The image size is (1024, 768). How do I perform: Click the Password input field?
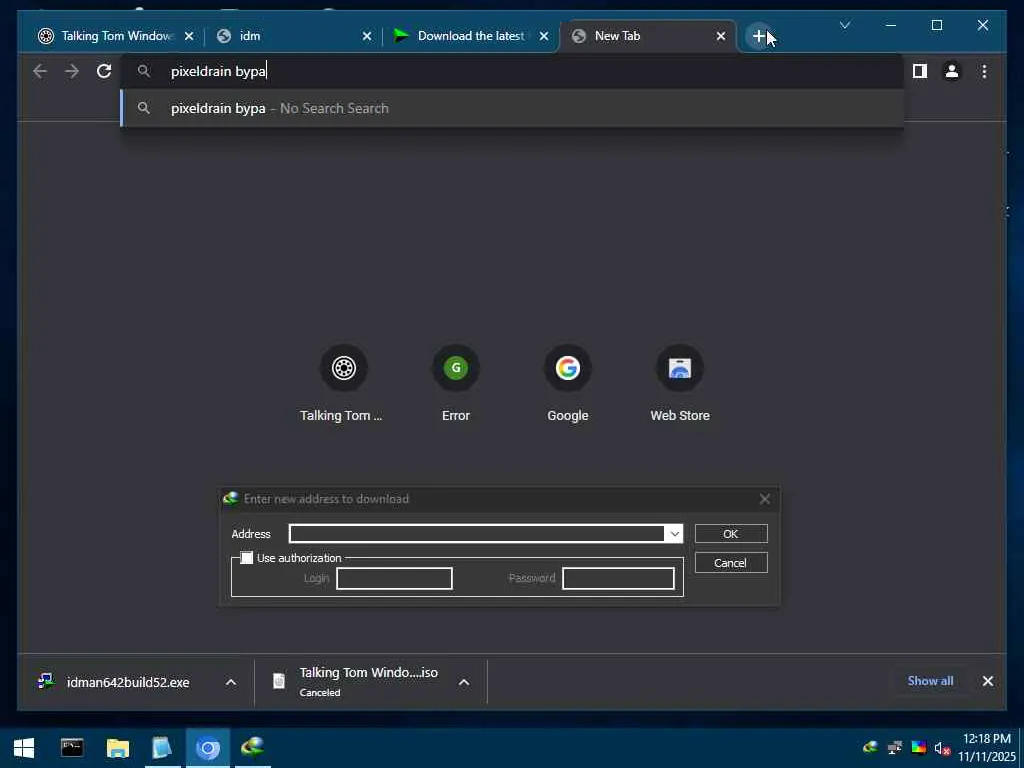coord(618,578)
